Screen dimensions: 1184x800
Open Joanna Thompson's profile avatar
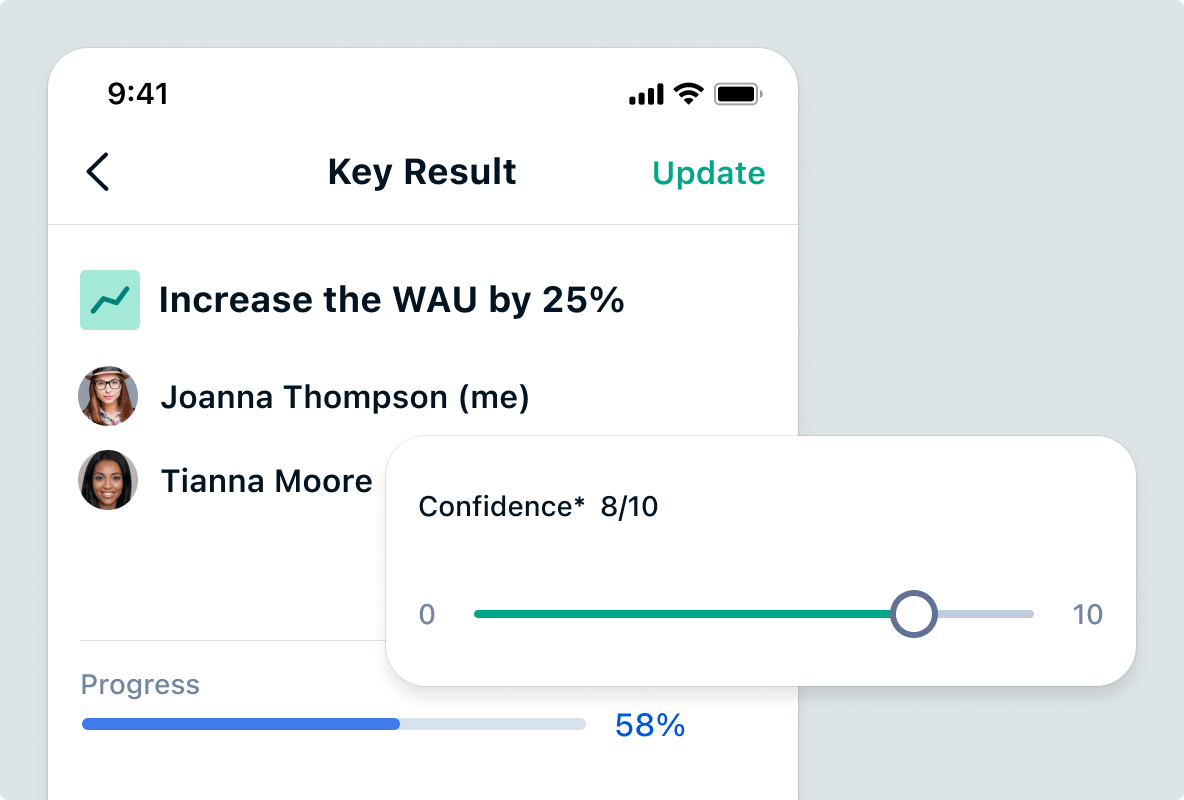click(108, 396)
